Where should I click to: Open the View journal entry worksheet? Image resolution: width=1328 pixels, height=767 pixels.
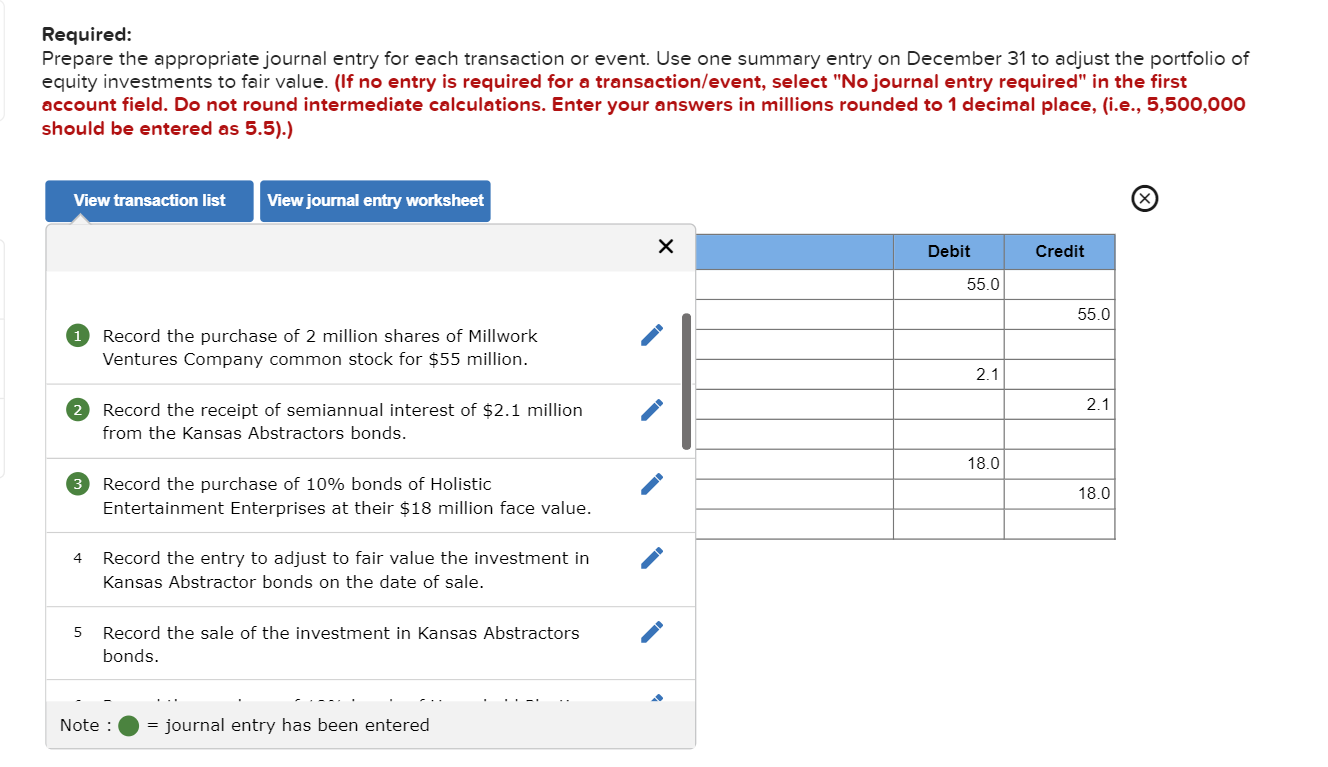point(375,201)
